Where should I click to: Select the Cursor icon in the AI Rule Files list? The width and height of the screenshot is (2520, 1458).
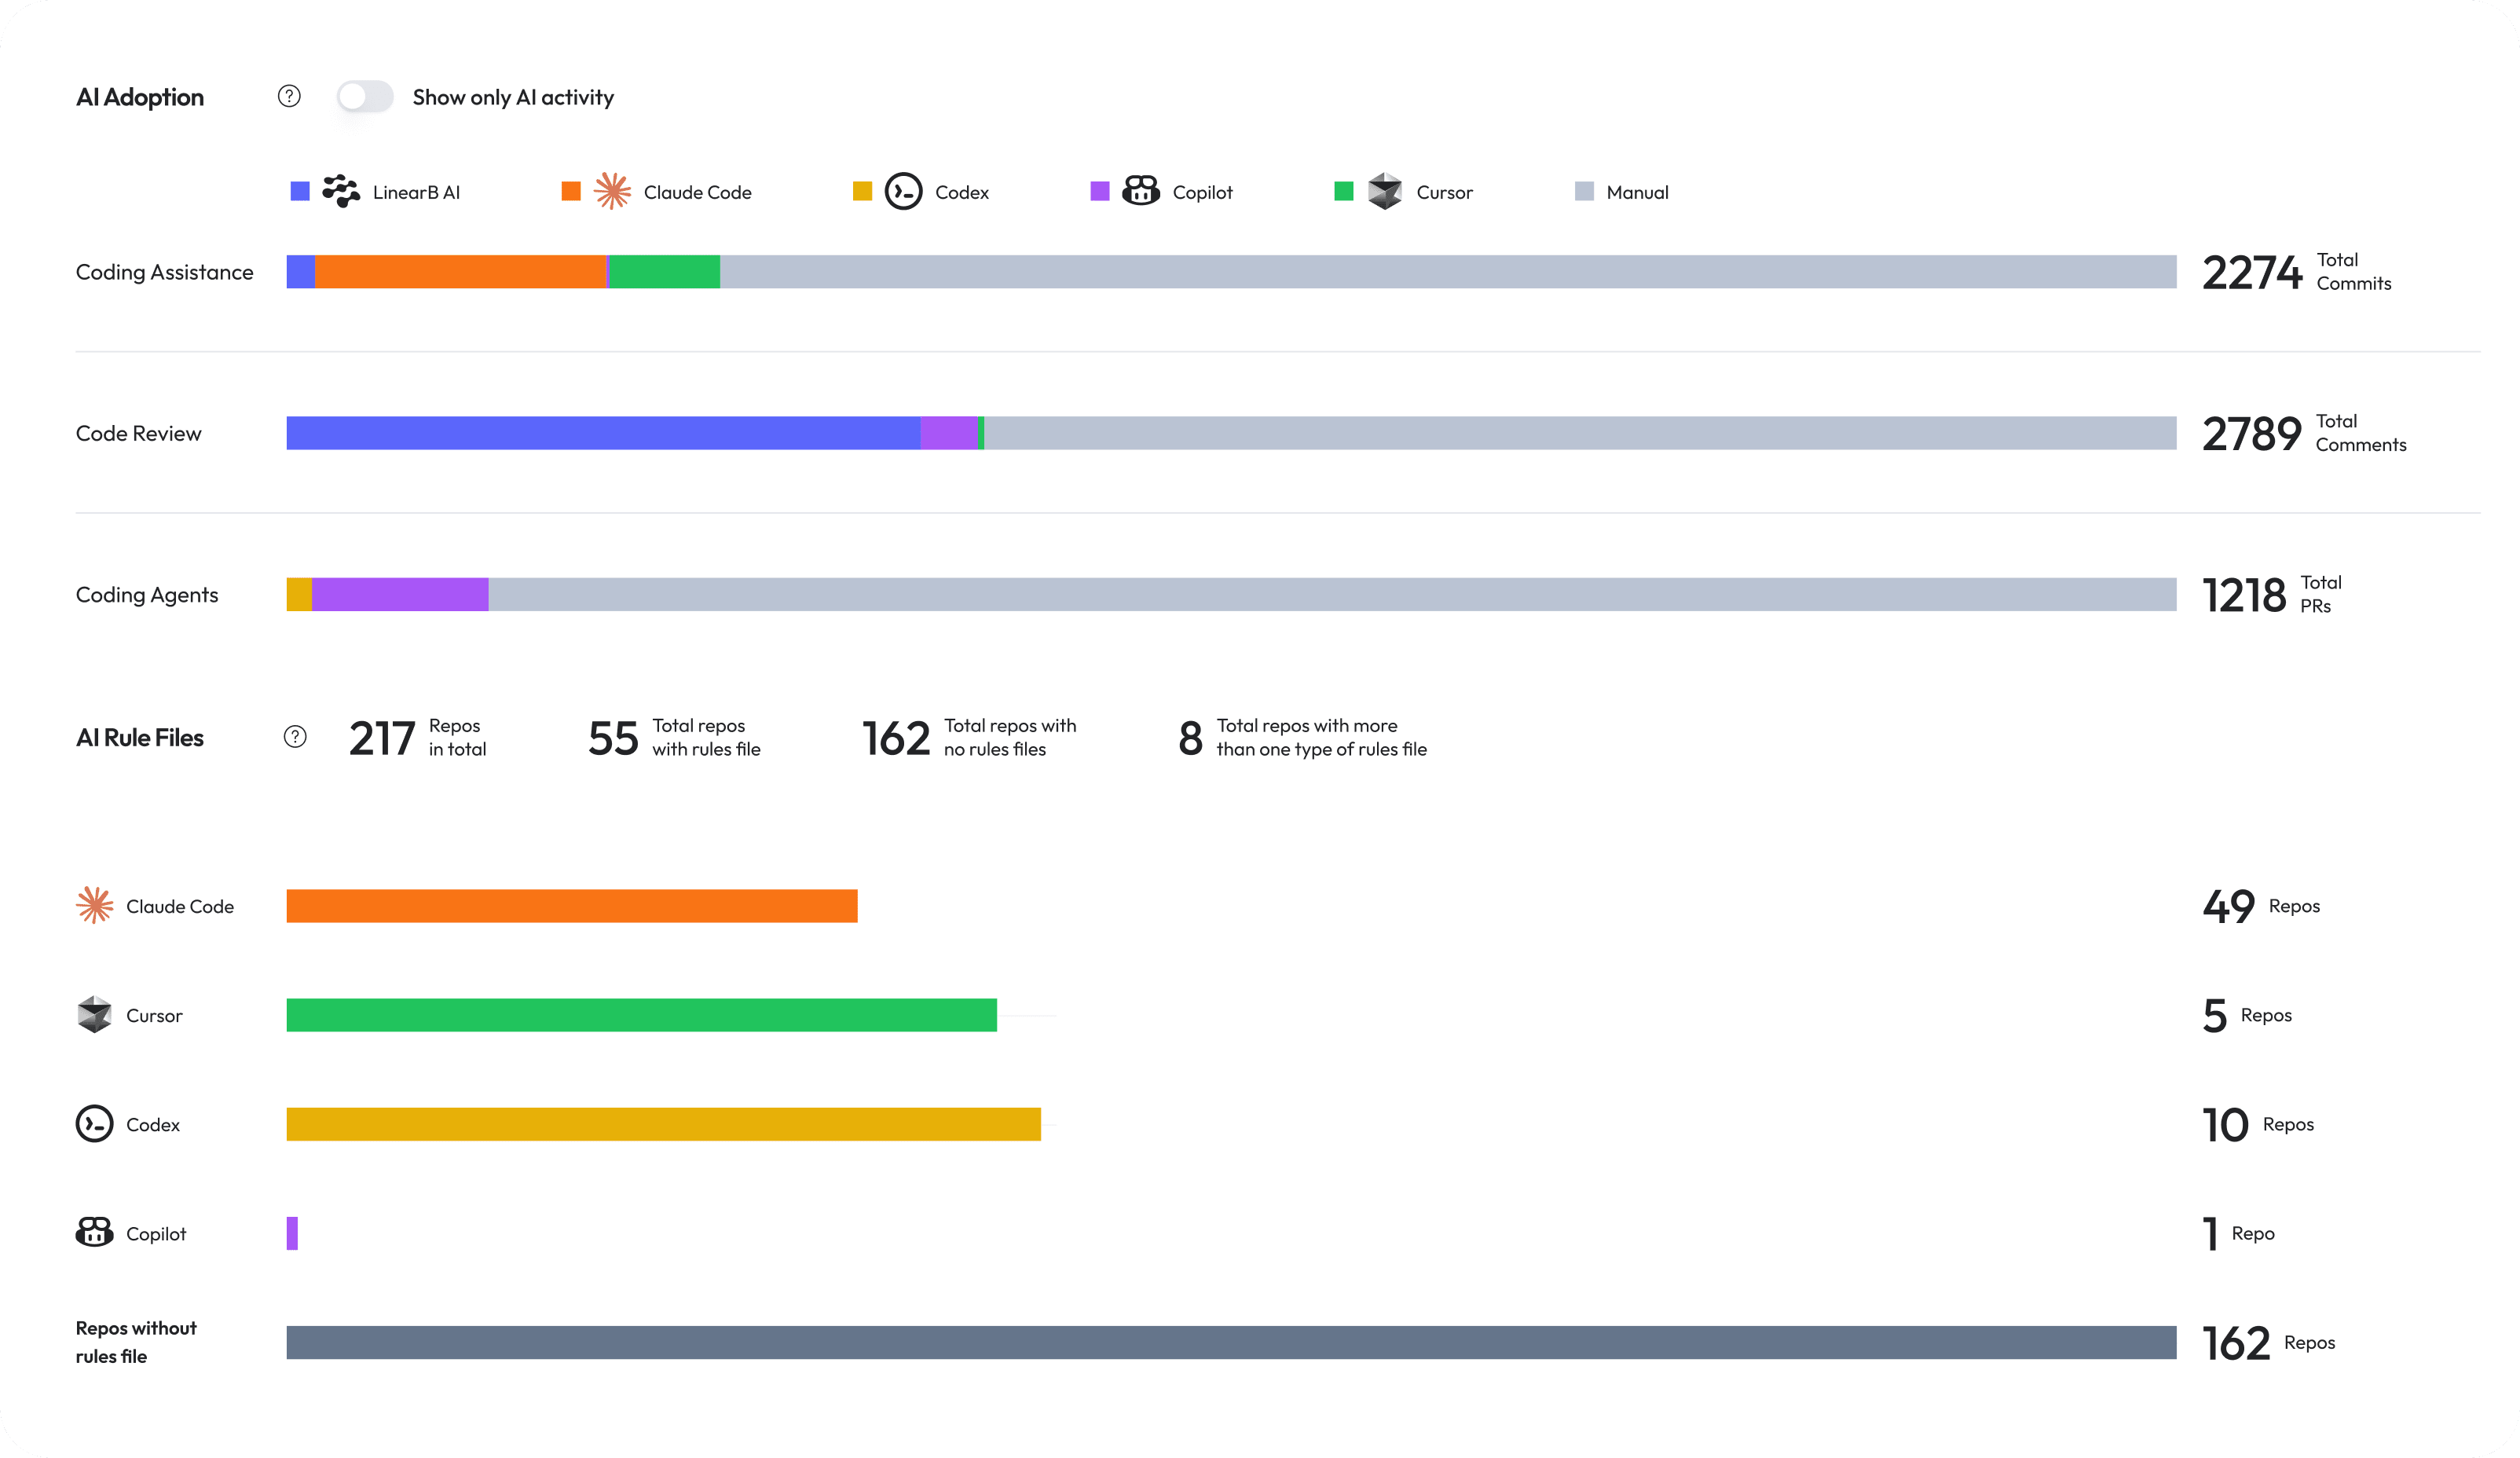pos(95,1014)
